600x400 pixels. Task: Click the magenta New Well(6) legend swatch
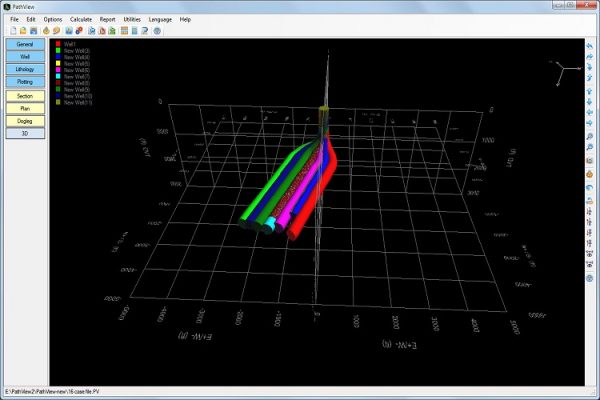click(x=59, y=67)
